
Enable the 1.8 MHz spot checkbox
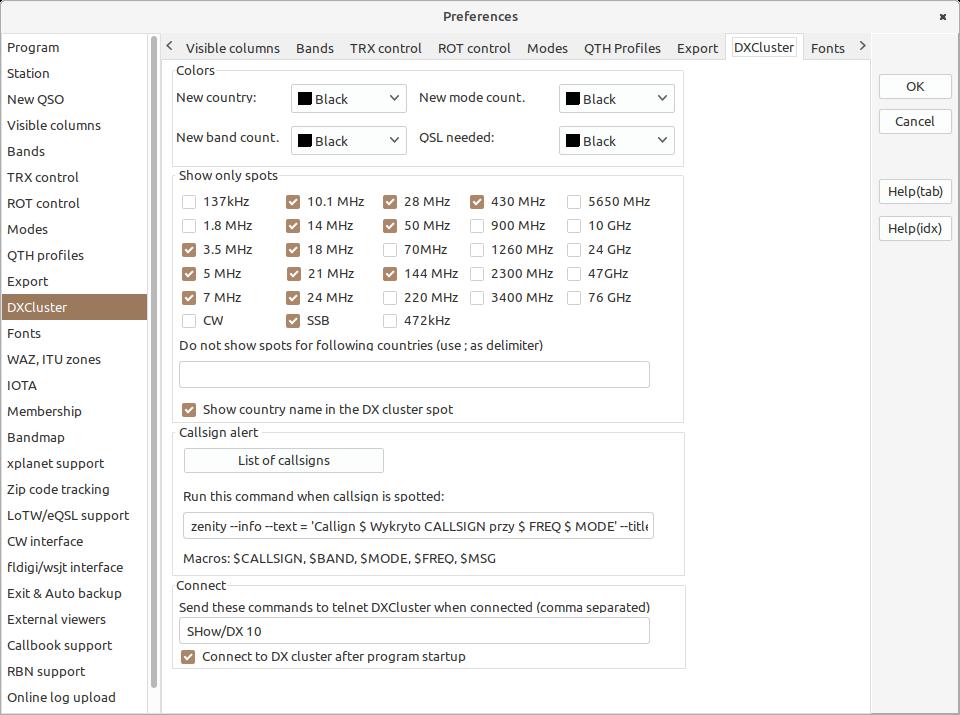coord(189,226)
